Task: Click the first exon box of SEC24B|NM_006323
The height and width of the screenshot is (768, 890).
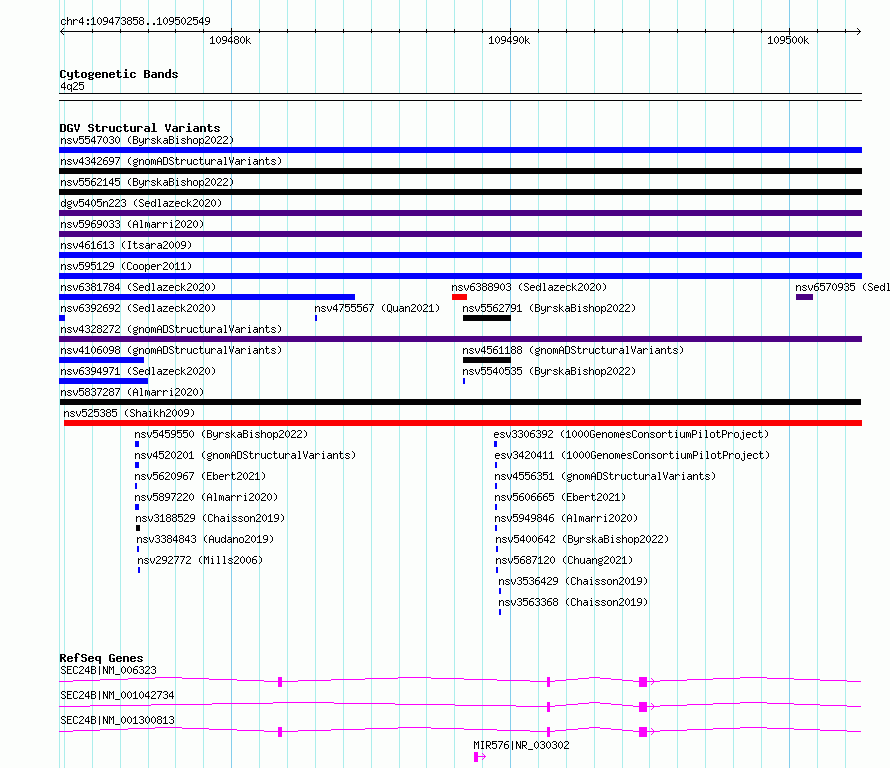Action: [280, 682]
